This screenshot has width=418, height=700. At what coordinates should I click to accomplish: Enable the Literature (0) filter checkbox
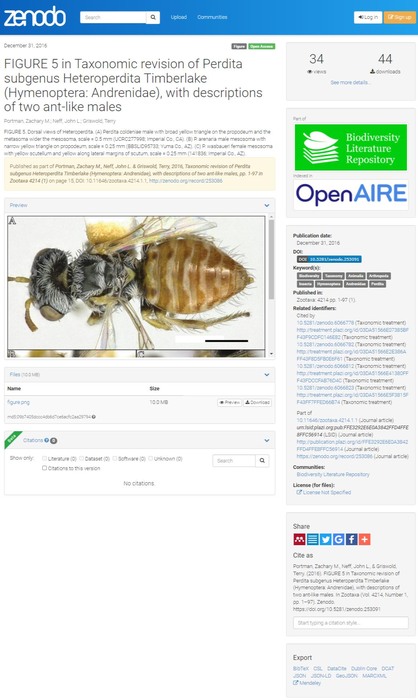pos(44,458)
